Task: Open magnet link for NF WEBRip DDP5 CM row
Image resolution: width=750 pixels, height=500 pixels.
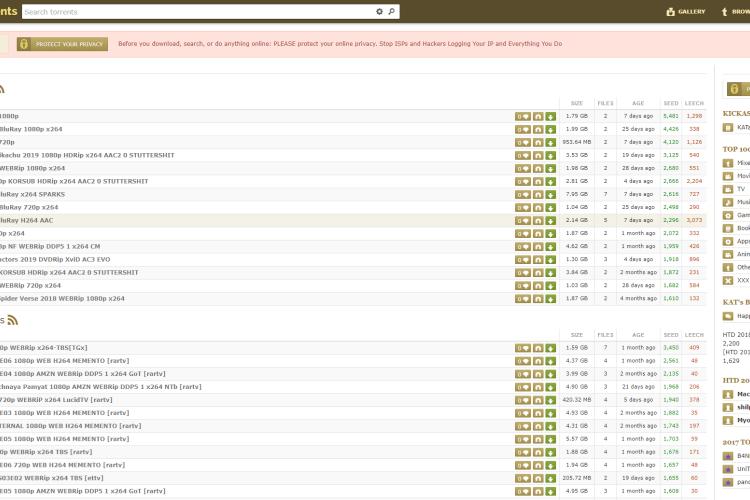Action: point(538,246)
